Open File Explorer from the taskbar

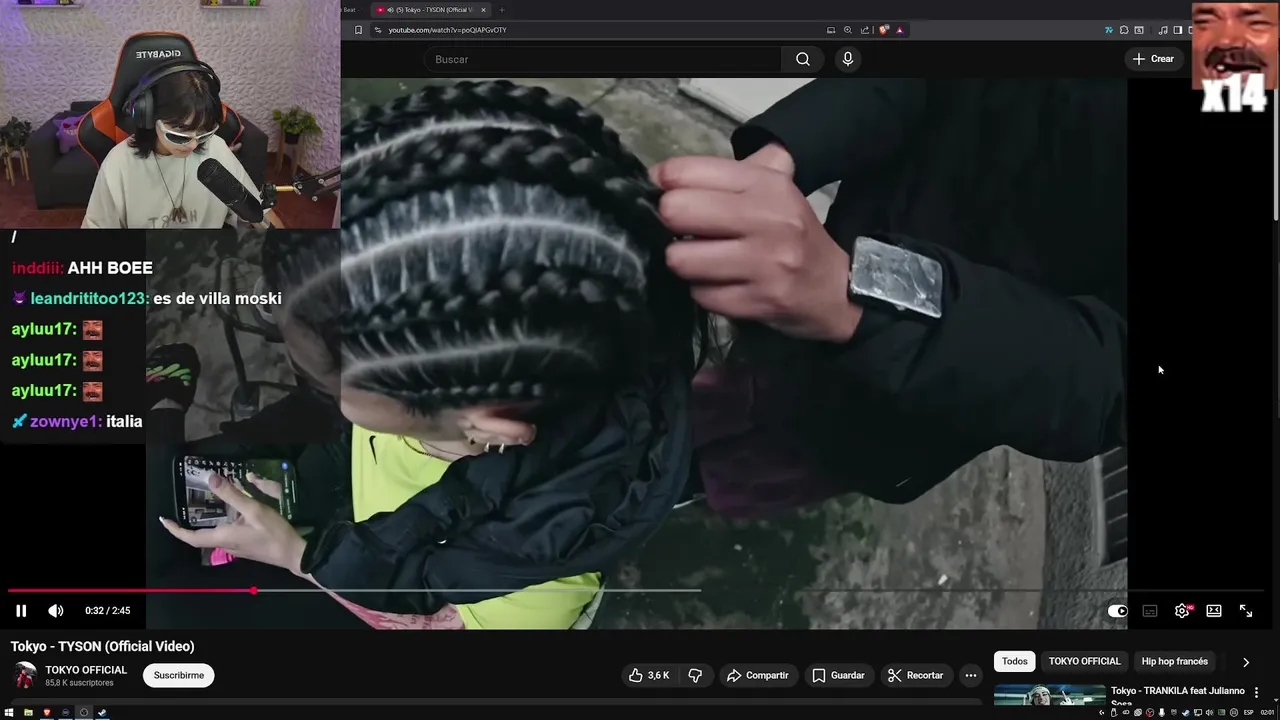pos(28,713)
